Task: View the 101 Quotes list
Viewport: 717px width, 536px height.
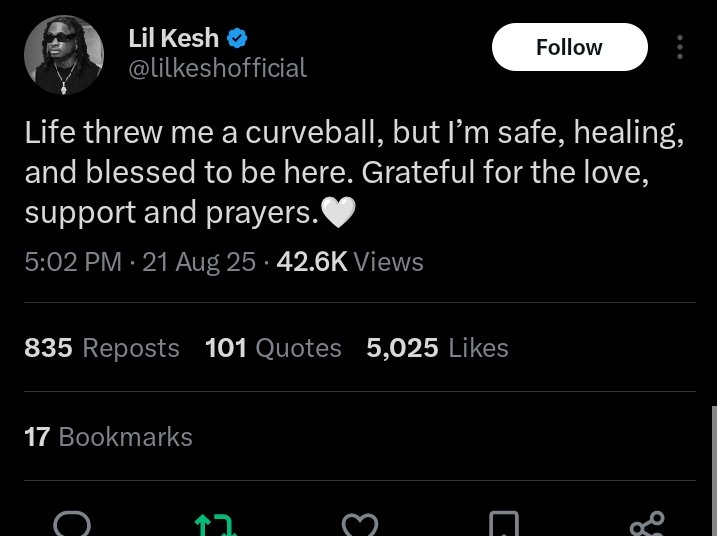Action: click(273, 348)
